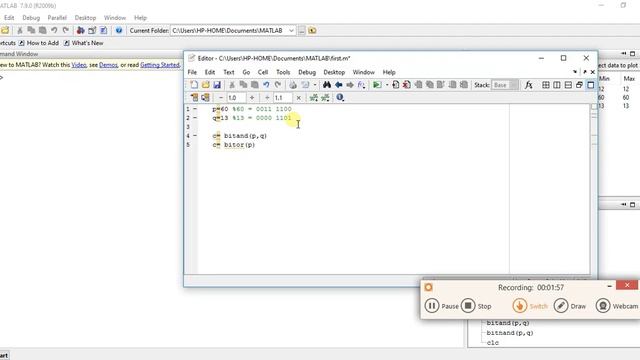Run first.m with the green play icon

click(x=377, y=85)
